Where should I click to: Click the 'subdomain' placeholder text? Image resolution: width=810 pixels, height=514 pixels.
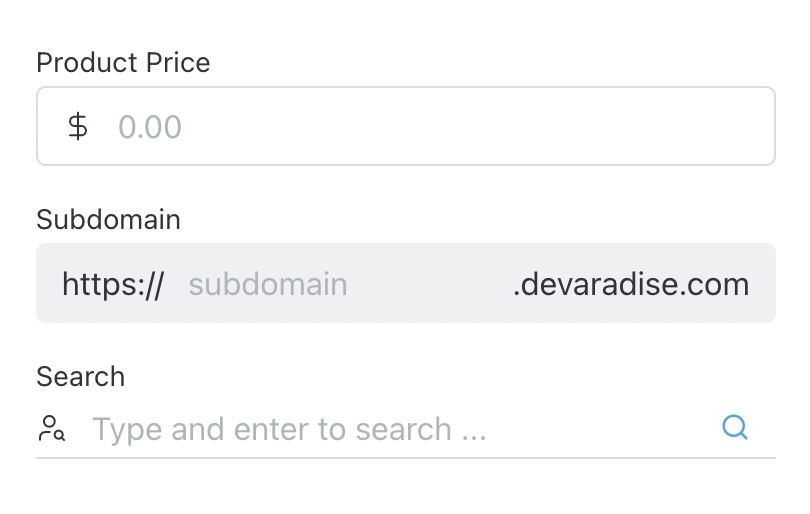(x=268, y=284)
